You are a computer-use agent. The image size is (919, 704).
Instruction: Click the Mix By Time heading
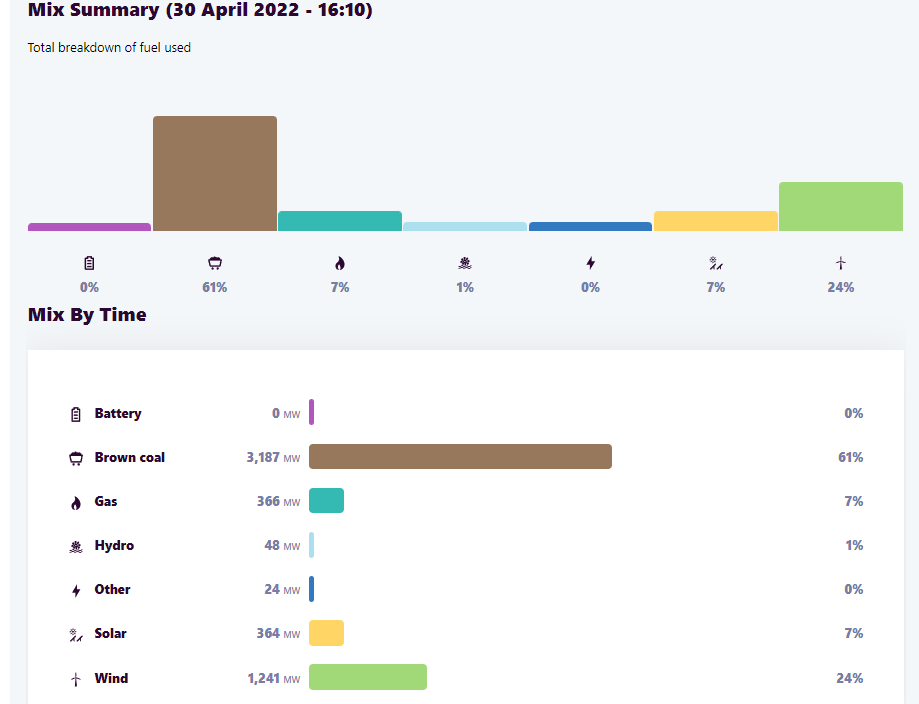pos(87,315)
